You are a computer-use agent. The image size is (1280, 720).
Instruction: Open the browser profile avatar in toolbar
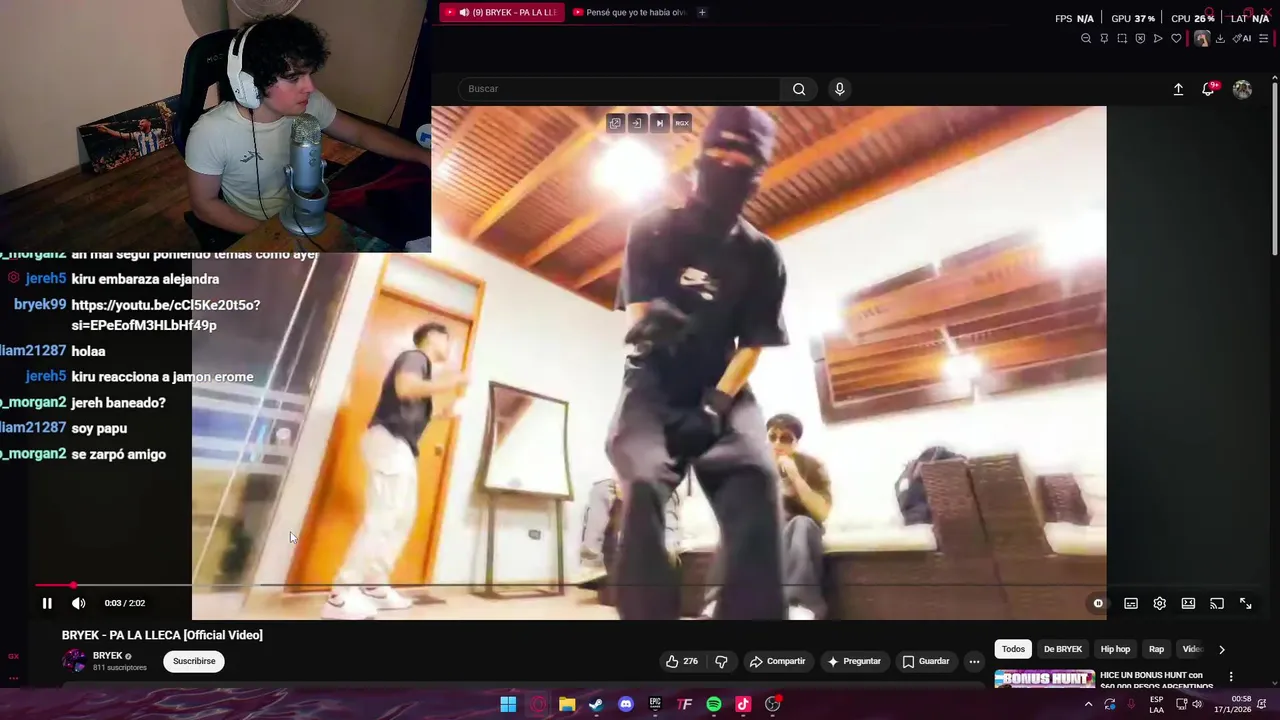pyautogui.click(x=1202, y=38)
